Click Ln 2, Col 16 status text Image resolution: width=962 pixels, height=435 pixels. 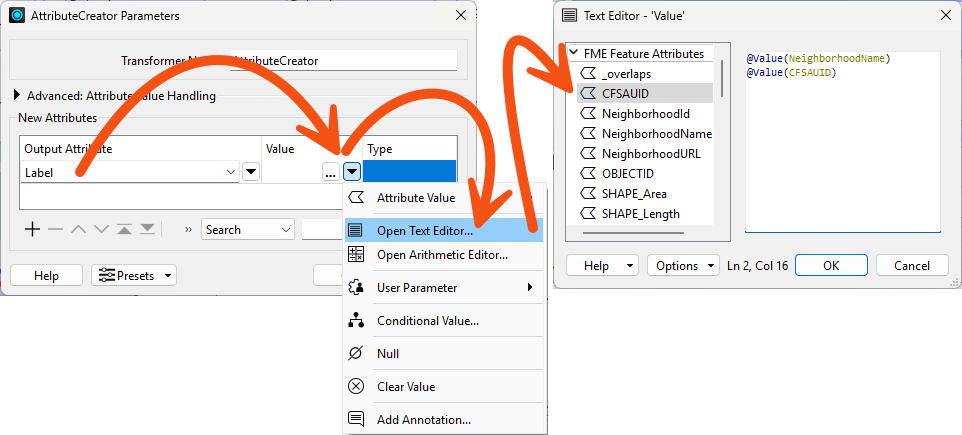[757, 266]
